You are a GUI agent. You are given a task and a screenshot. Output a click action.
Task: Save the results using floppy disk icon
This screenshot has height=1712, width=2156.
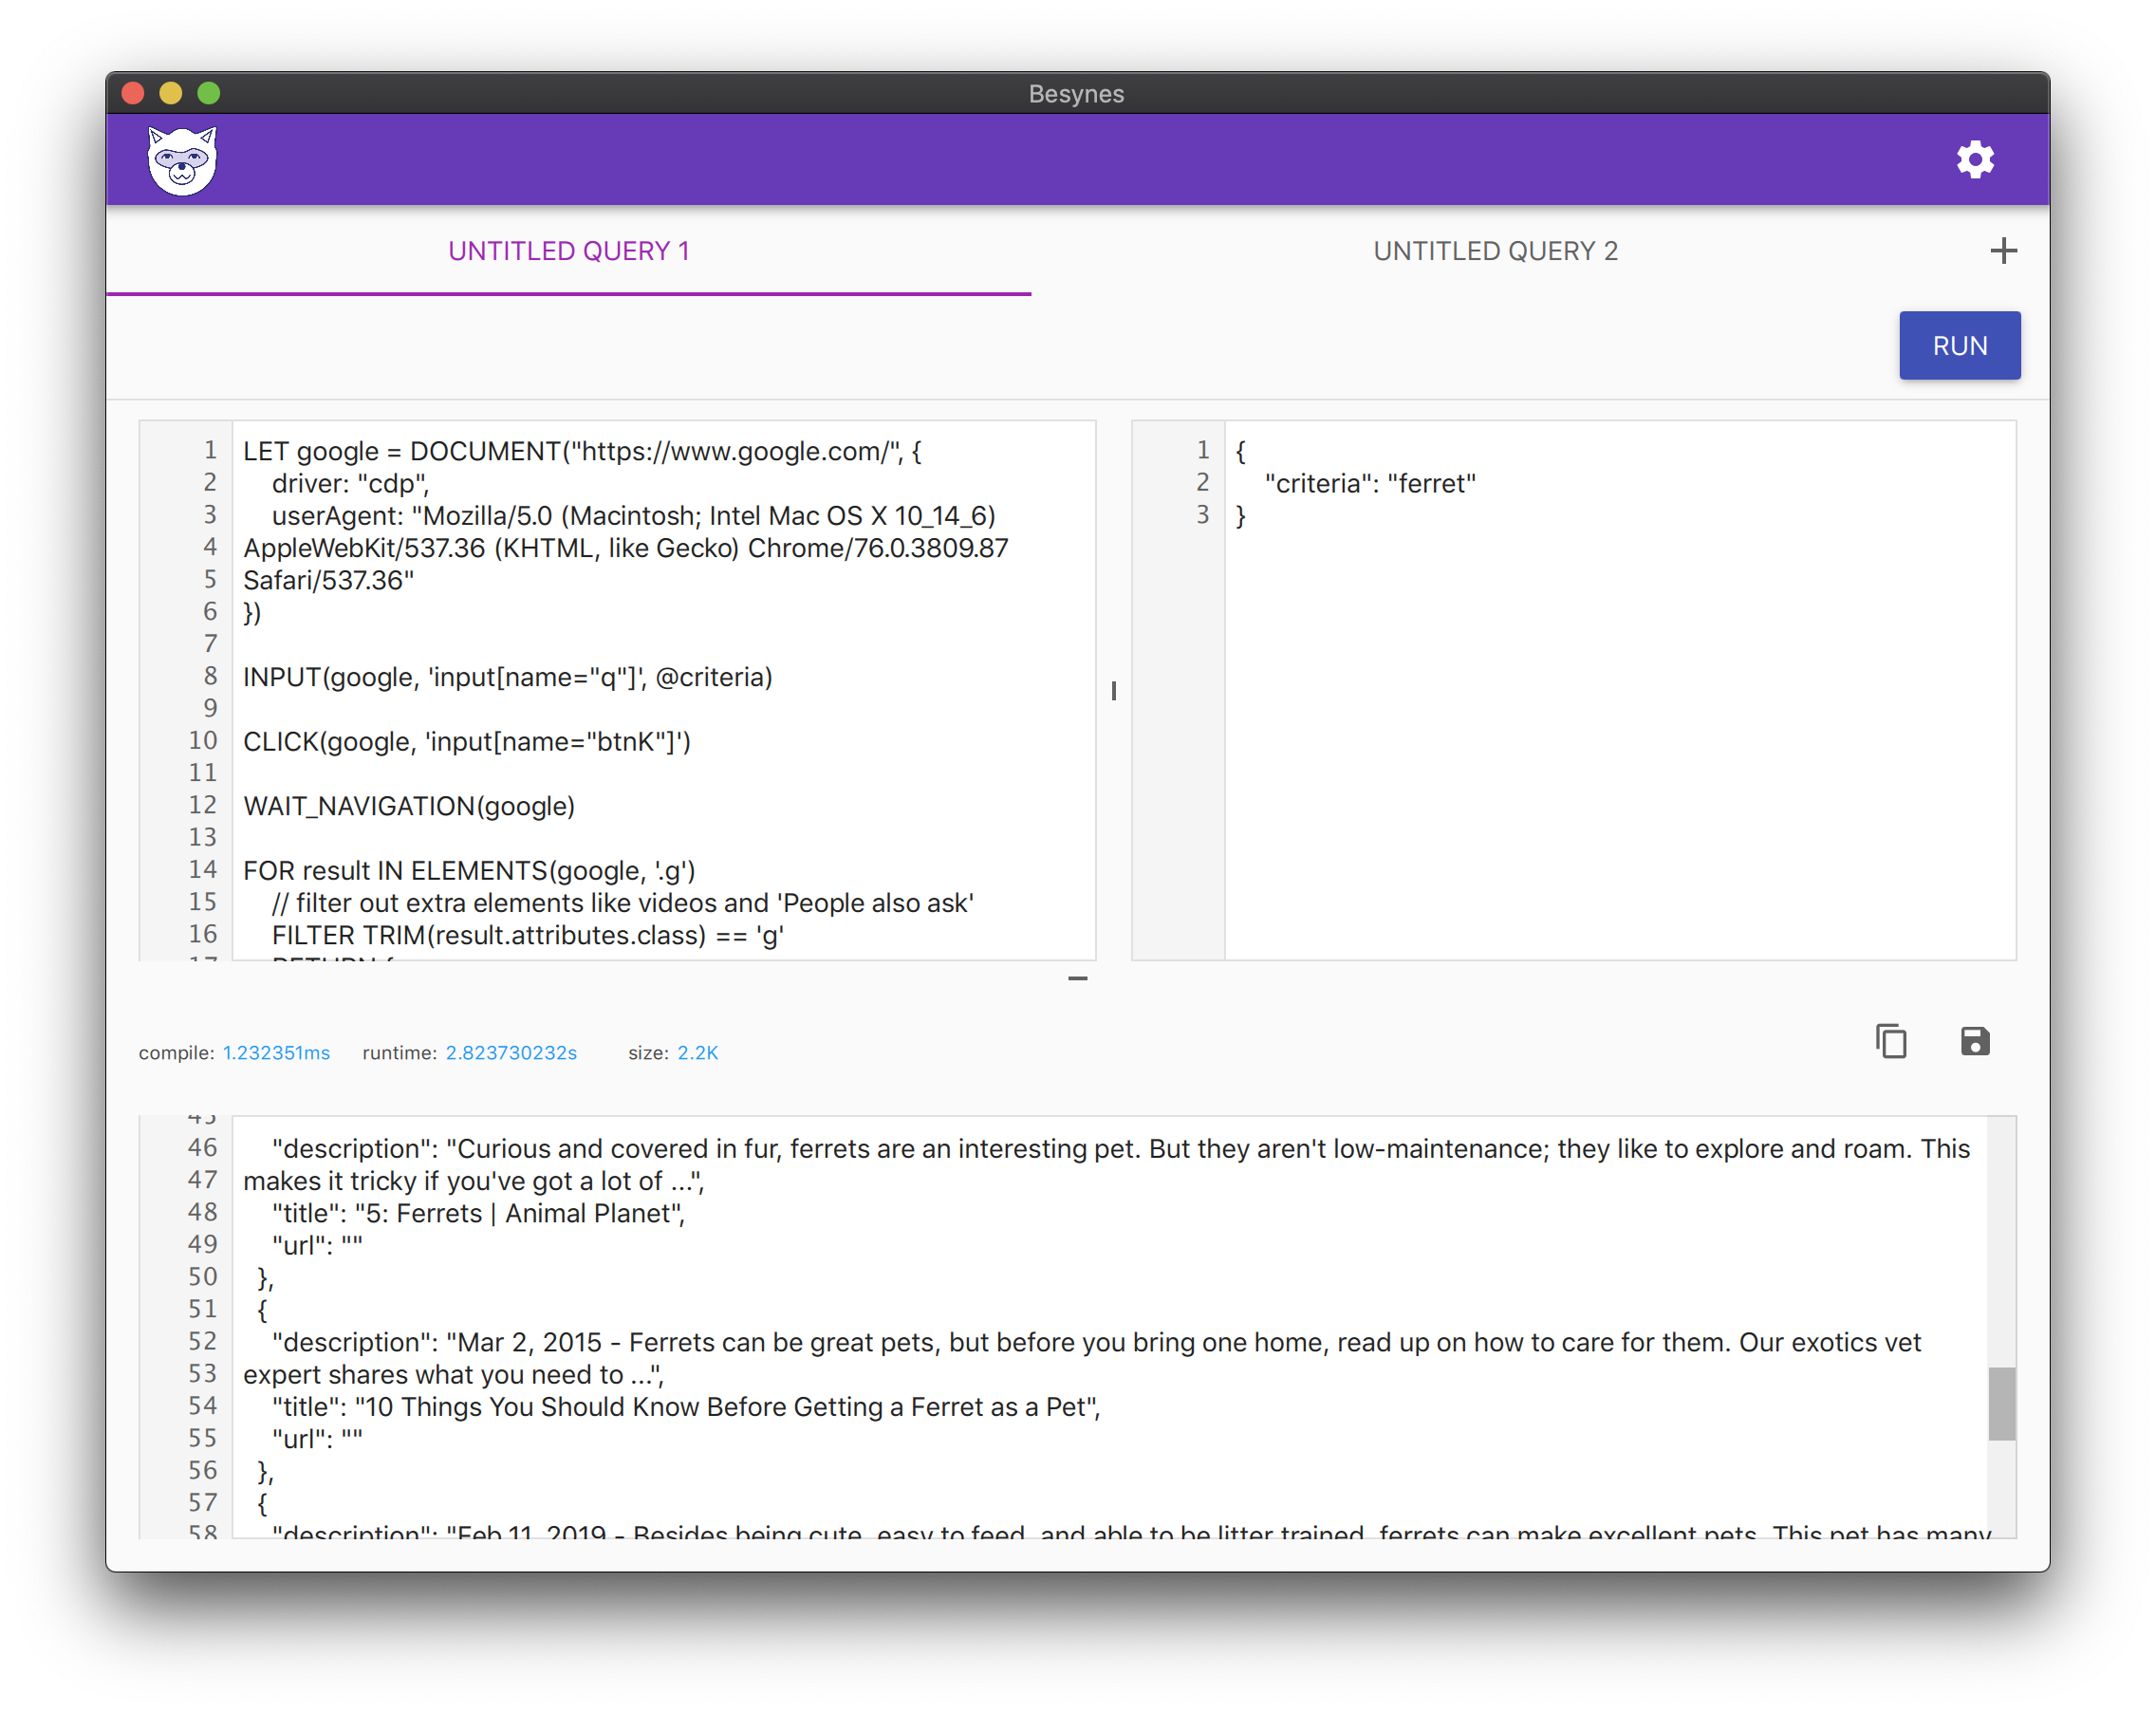coord(1974,1042)
